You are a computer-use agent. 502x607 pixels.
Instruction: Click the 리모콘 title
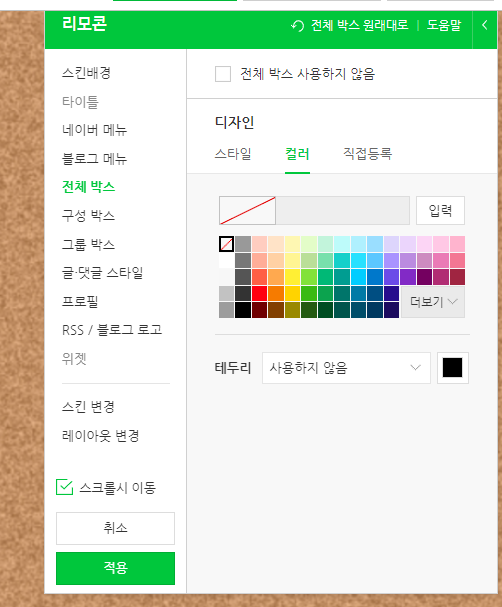pyautogui.click(x=84, y=24)
